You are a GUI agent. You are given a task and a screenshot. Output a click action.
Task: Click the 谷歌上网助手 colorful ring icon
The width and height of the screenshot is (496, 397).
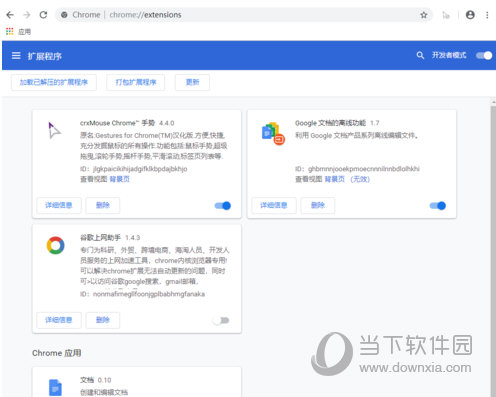(56, 245)
